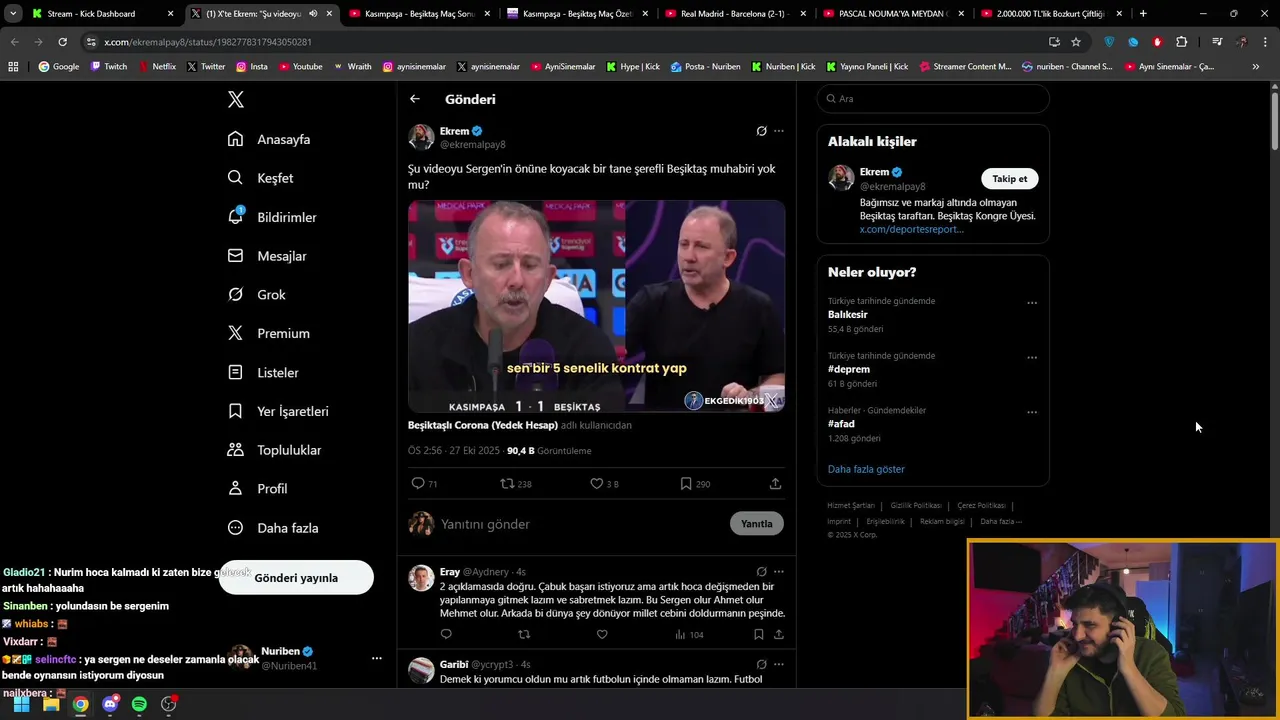Open the more options menu on Ekrem's post

pyautogui.click(x=779, y=131)
